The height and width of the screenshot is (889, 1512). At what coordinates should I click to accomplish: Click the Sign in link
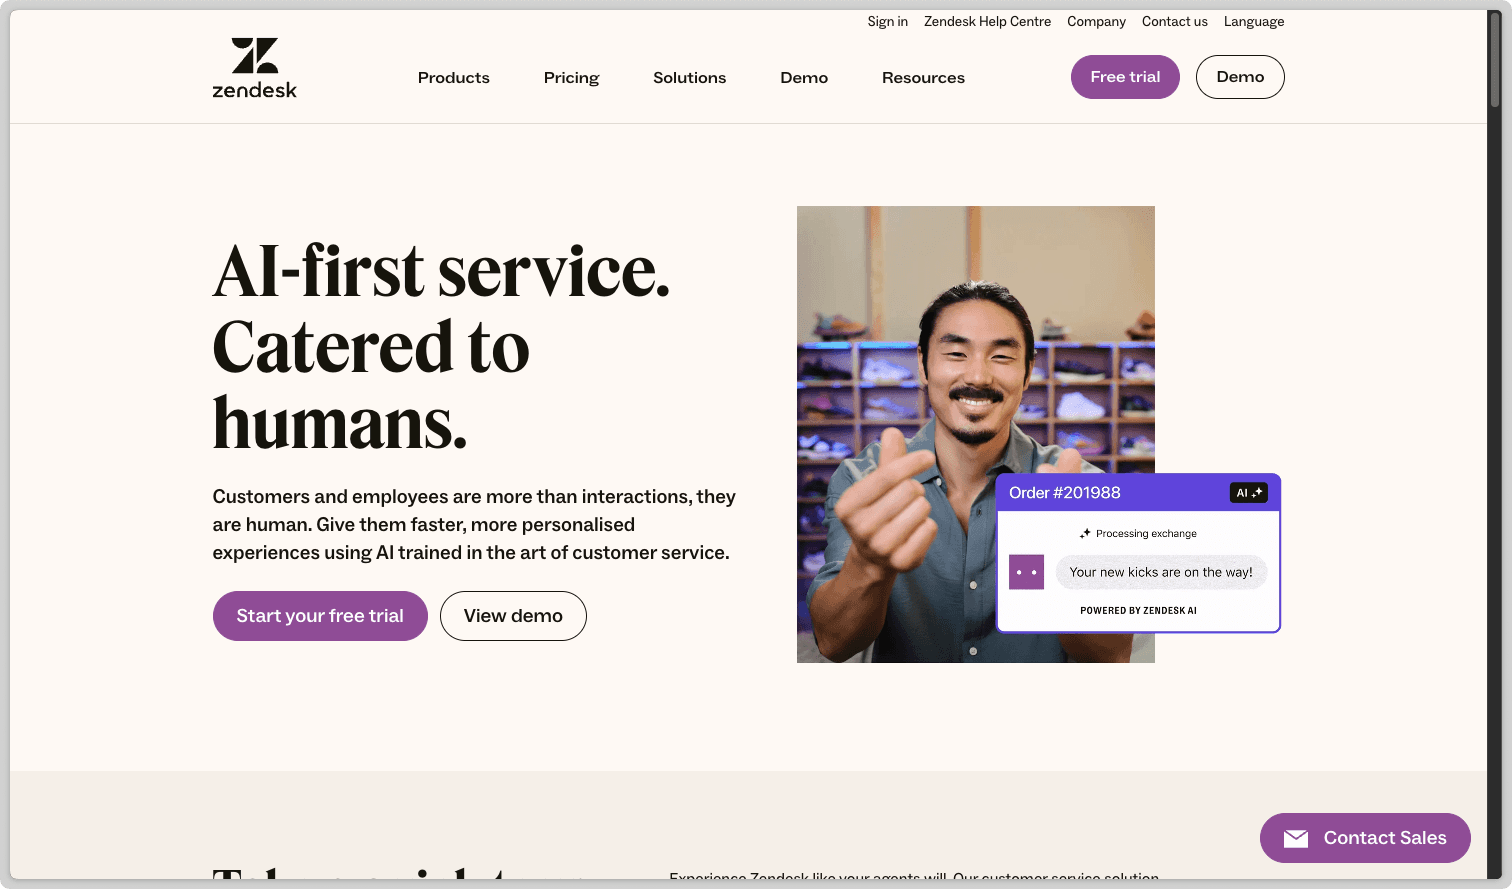(x=888, y=22)
